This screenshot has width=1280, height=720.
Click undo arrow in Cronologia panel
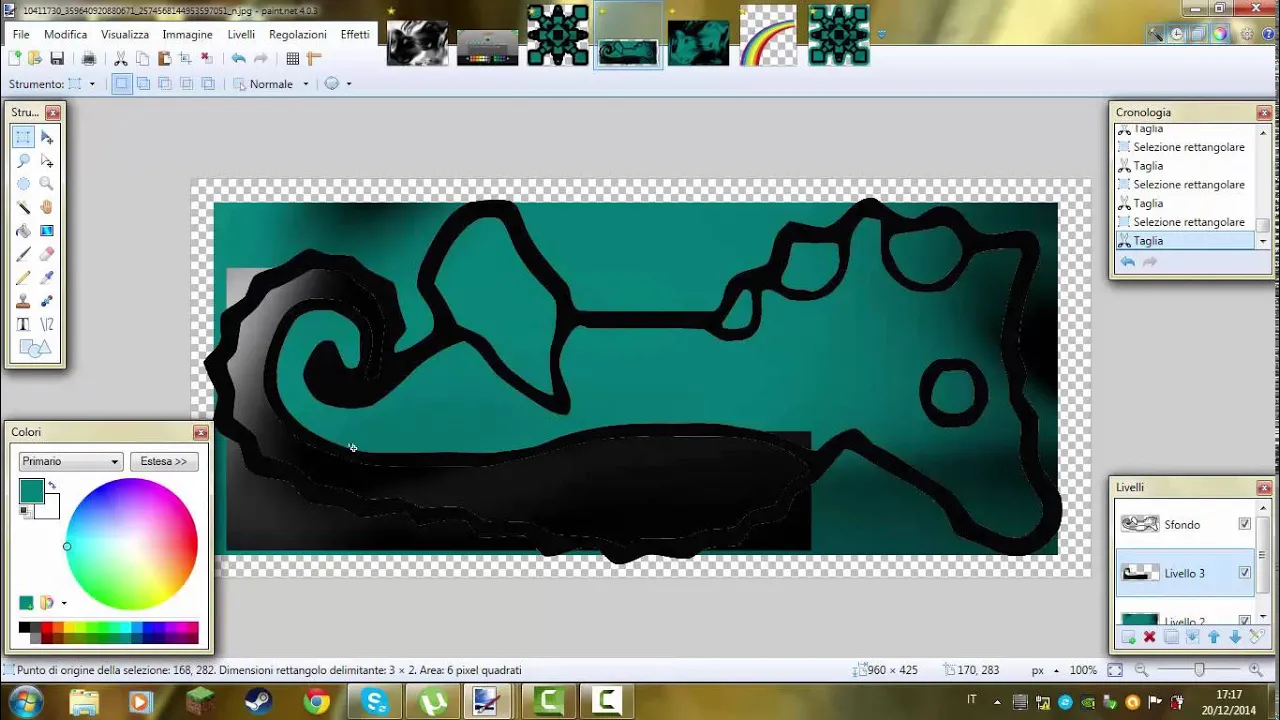point(1127,262)
